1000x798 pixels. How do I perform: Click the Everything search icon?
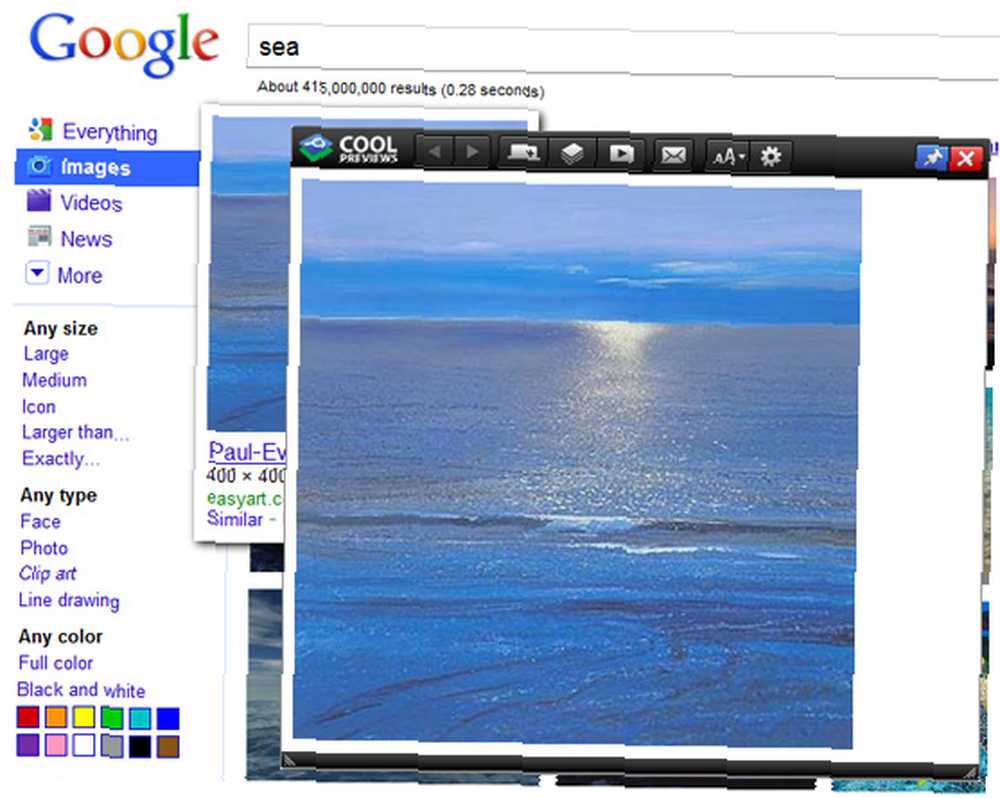pyautogui.click(x=40, y=129)
